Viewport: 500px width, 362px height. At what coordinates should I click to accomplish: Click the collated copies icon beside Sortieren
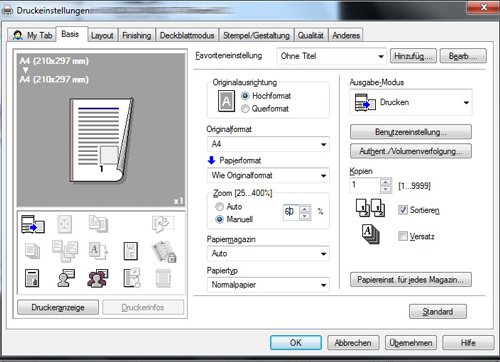click(x=370, y=208)
